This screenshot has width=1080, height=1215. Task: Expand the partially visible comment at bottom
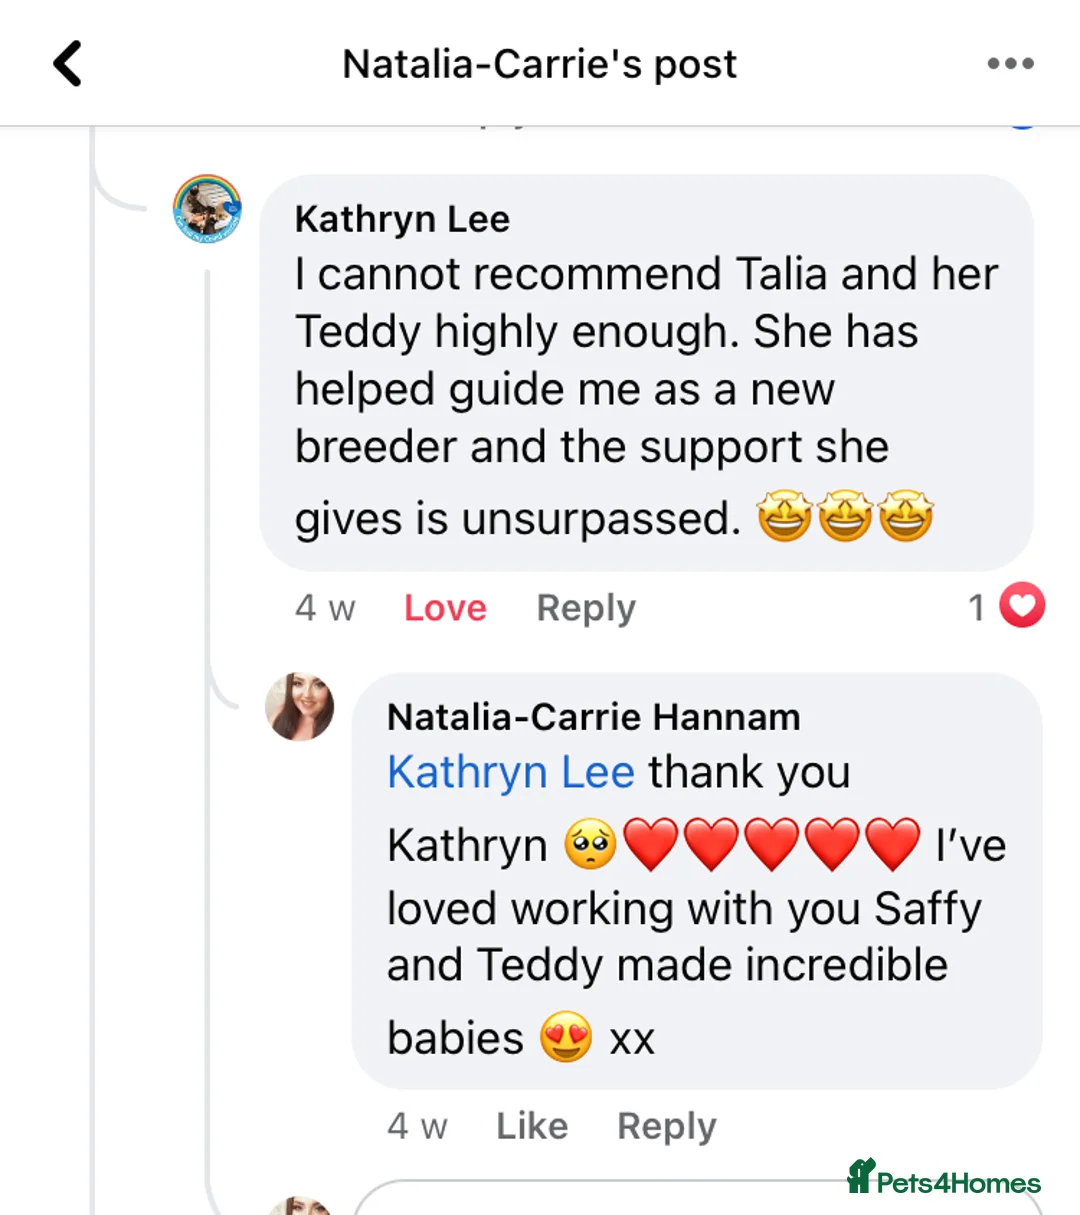click(x=700, y=1205)
